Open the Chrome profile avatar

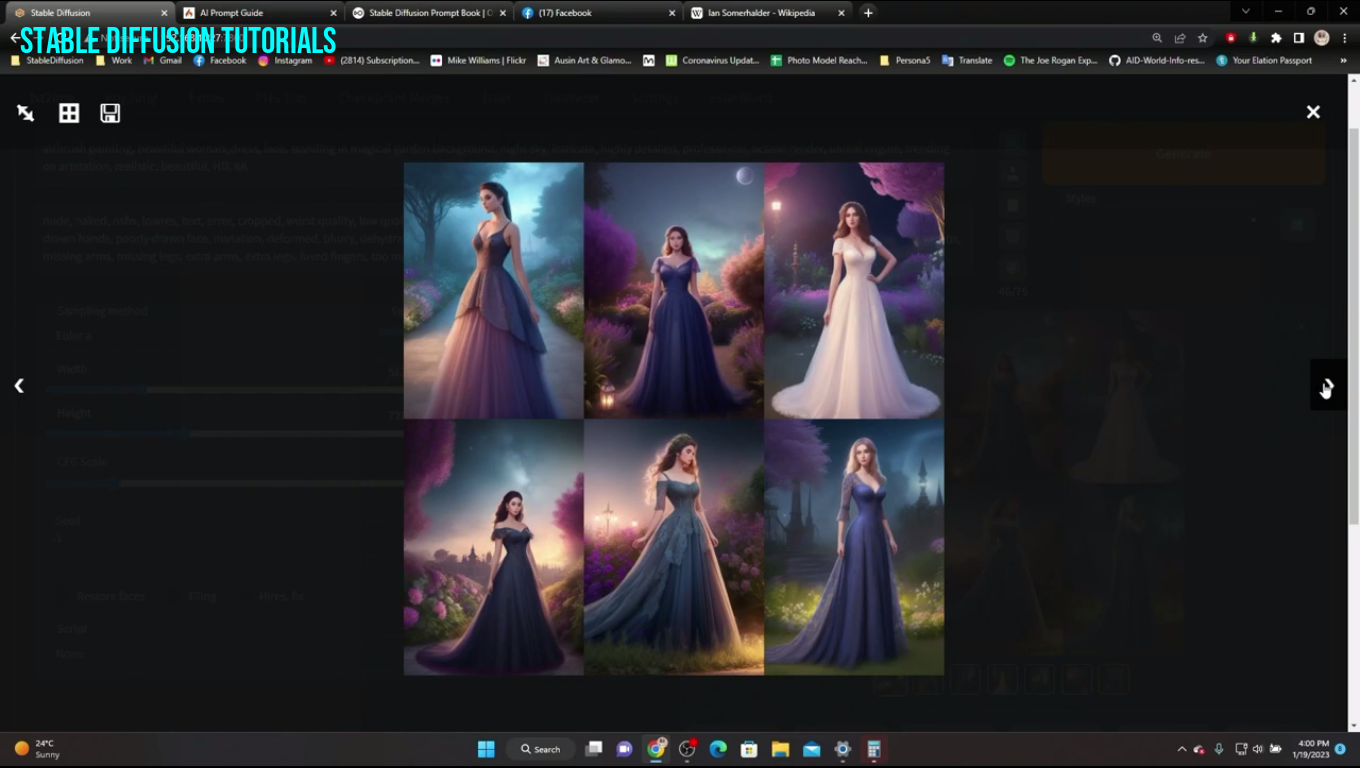tap(1321, 38)
